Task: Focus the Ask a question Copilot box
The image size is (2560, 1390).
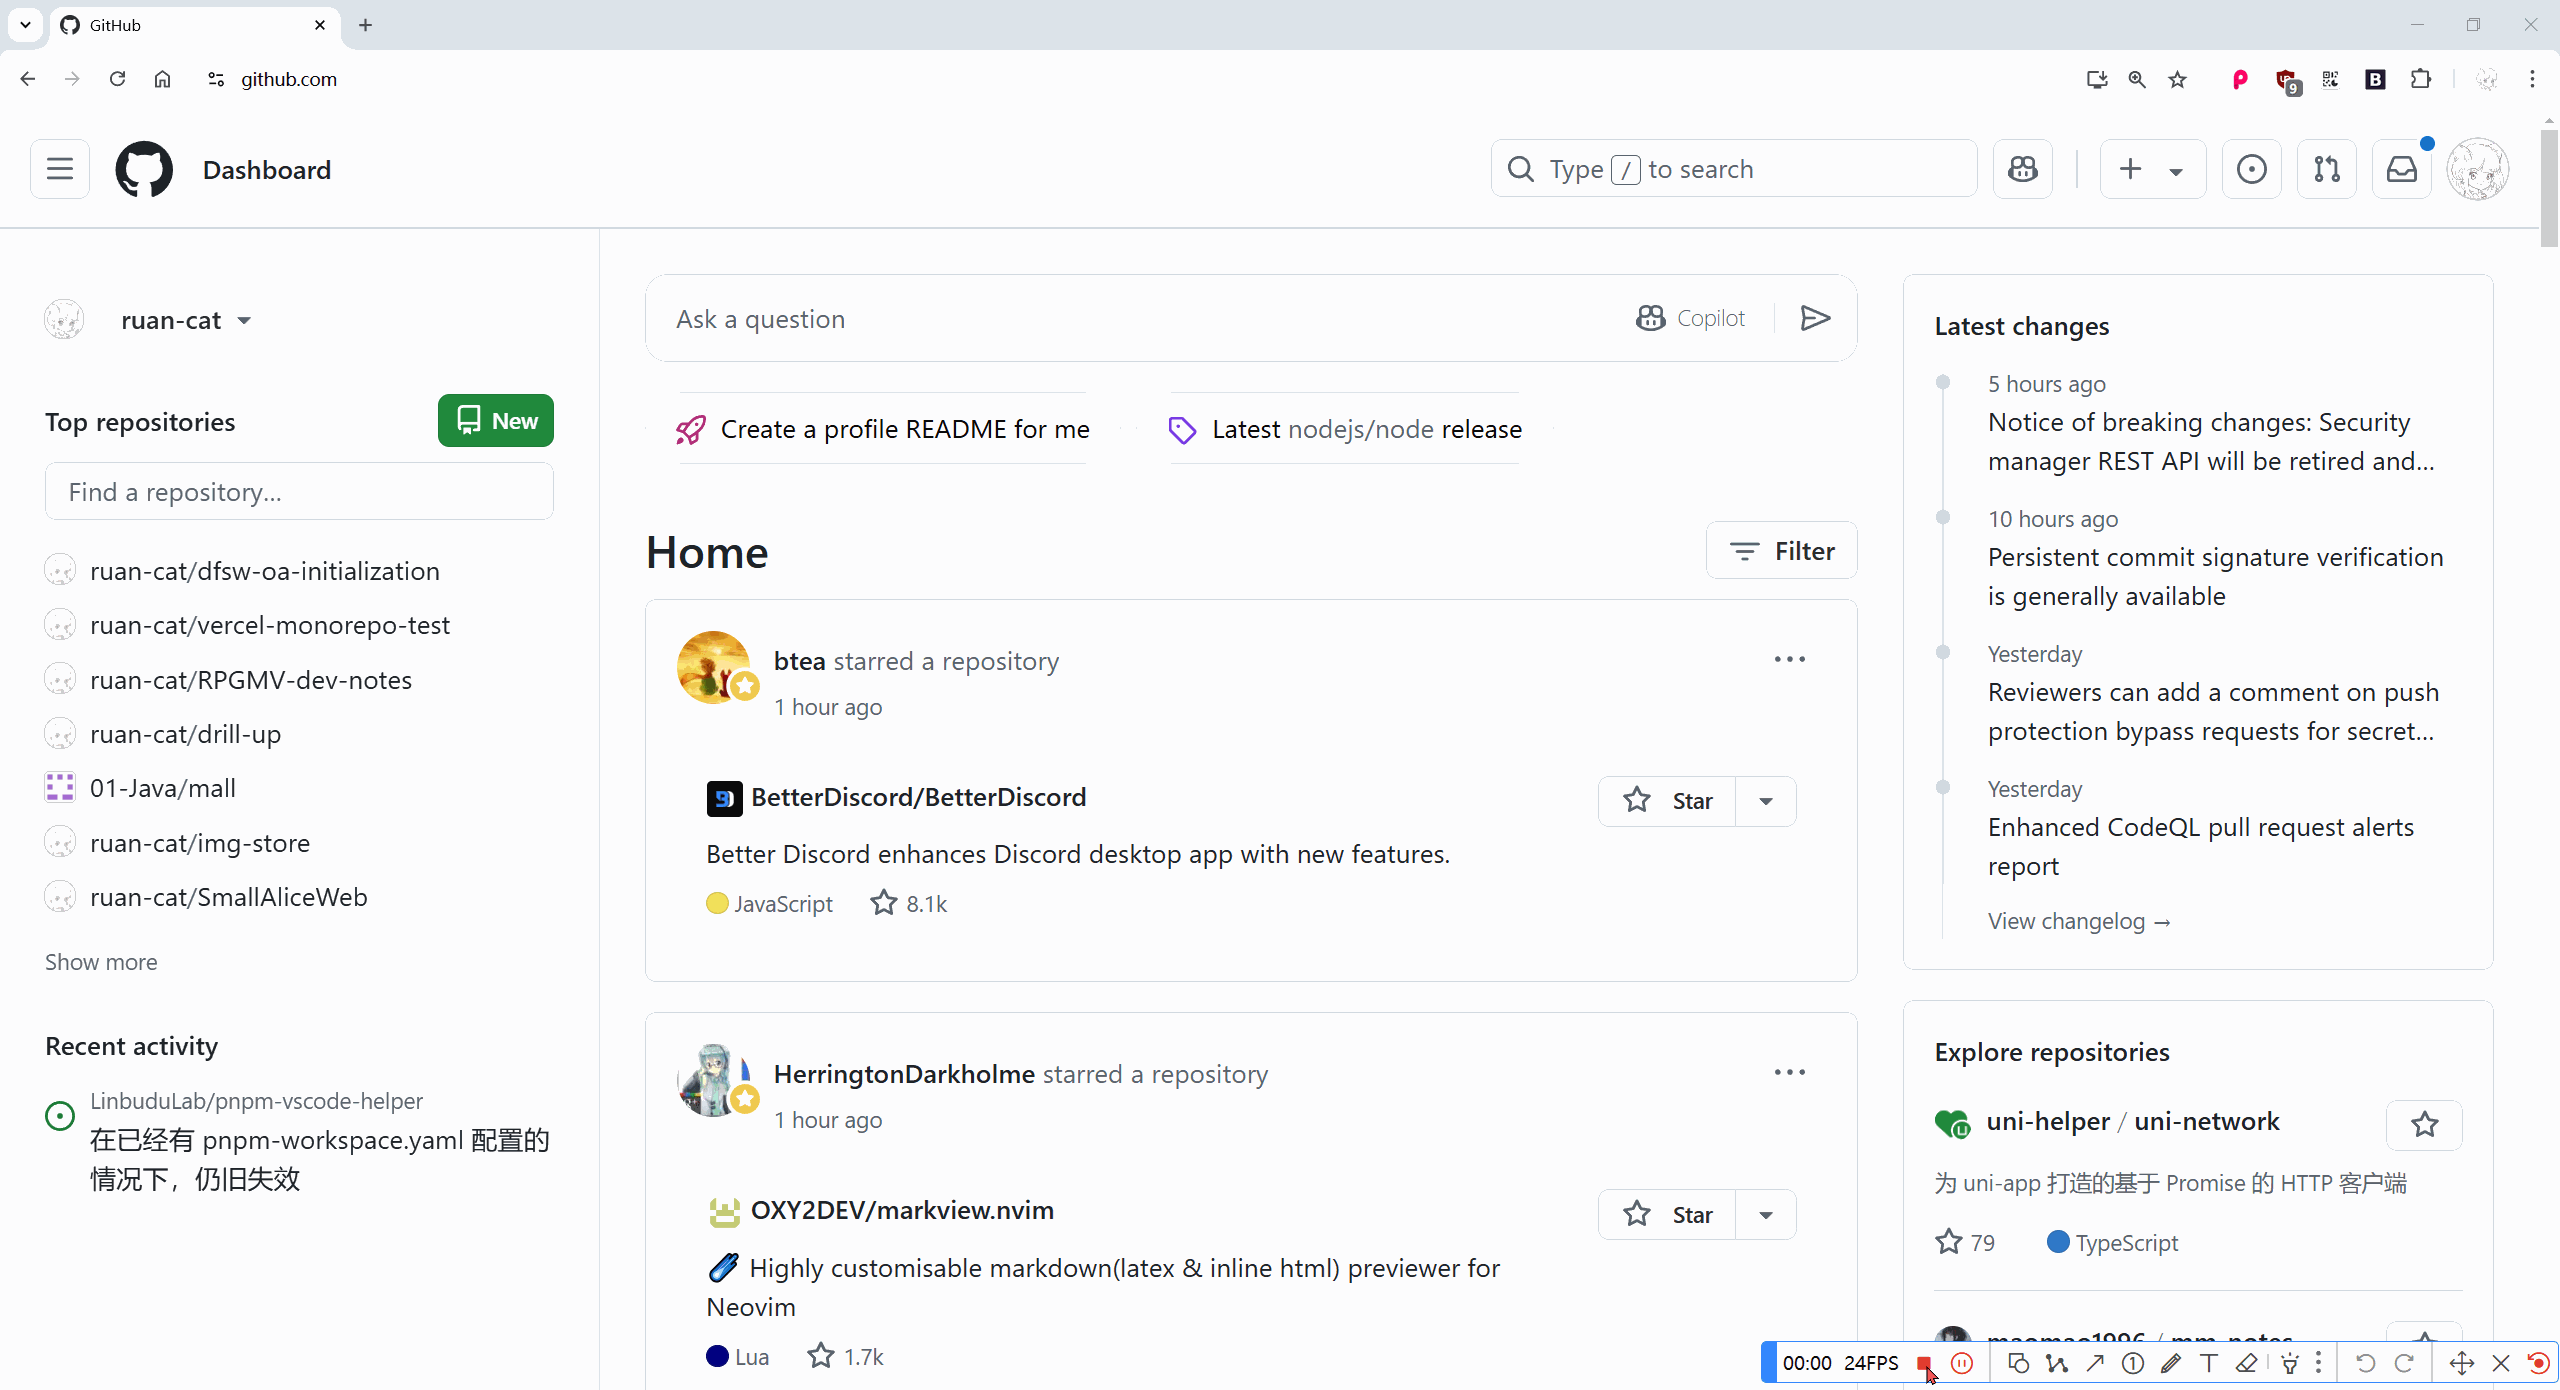Action: click(1140, 319)
